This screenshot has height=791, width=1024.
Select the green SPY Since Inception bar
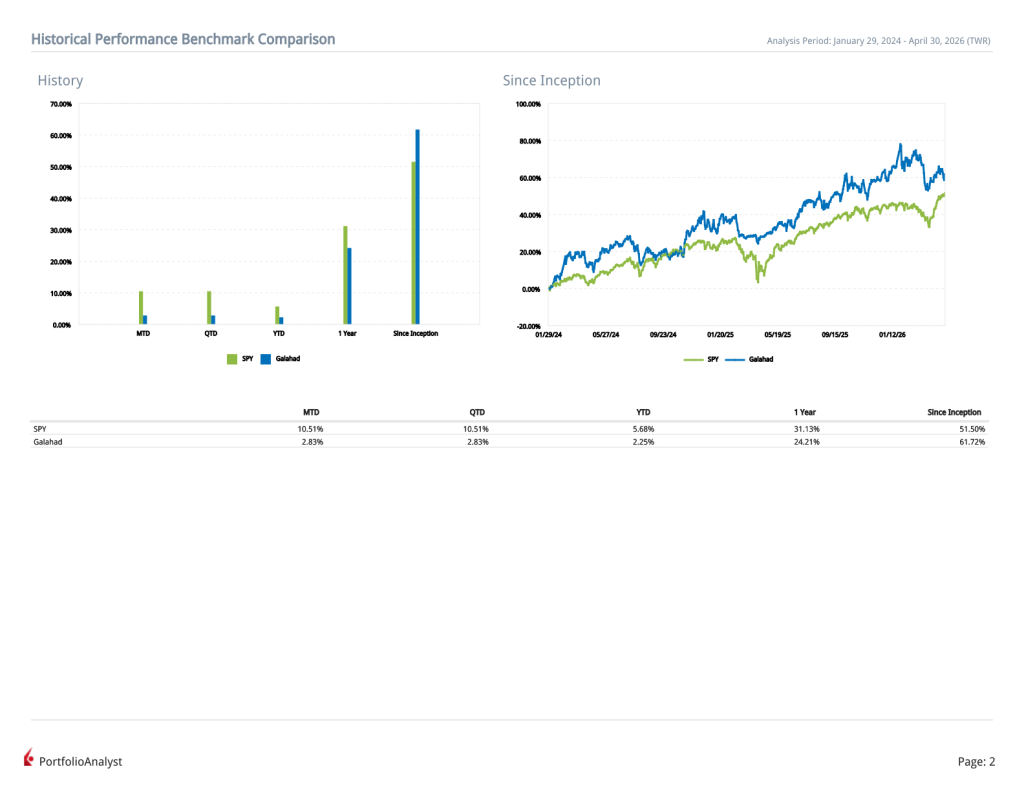click(x=413, y=243)
